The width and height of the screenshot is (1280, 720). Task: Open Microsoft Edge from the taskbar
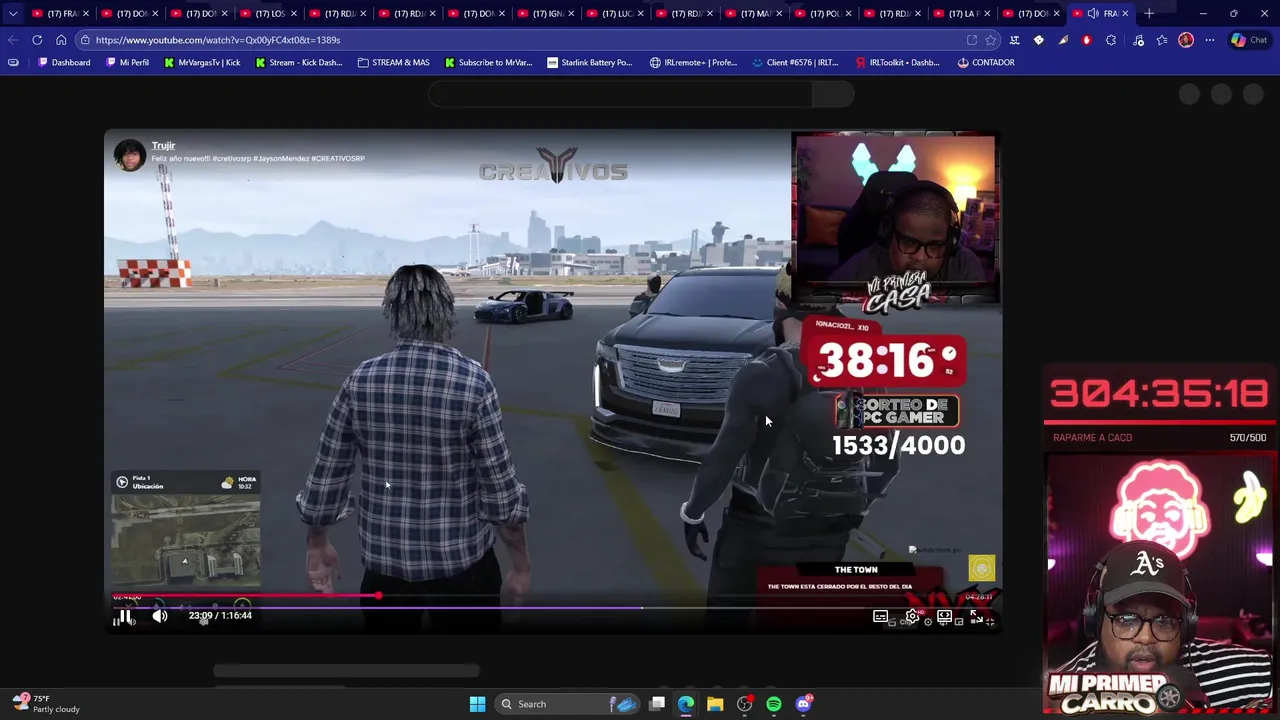point(686,704)
